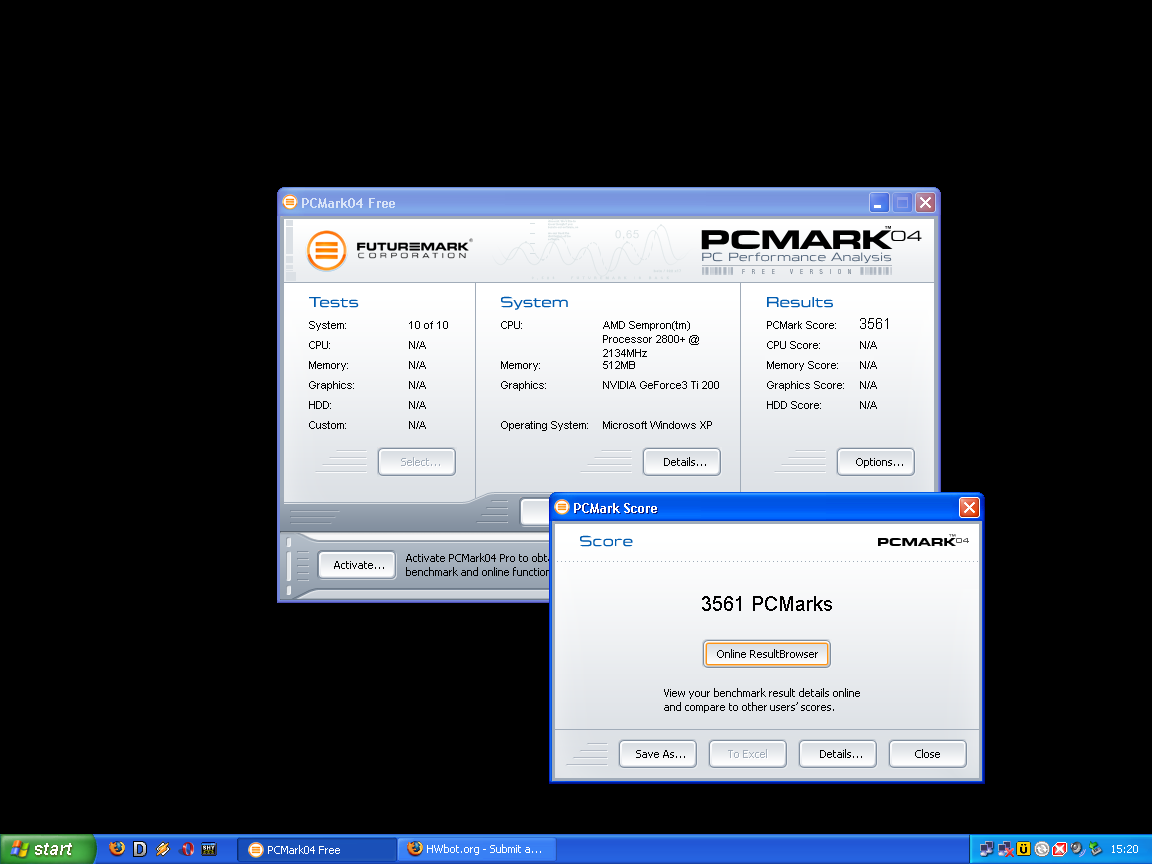
Task: Click PCMark Score value 3561 in Results
Action: pos(874,324)
